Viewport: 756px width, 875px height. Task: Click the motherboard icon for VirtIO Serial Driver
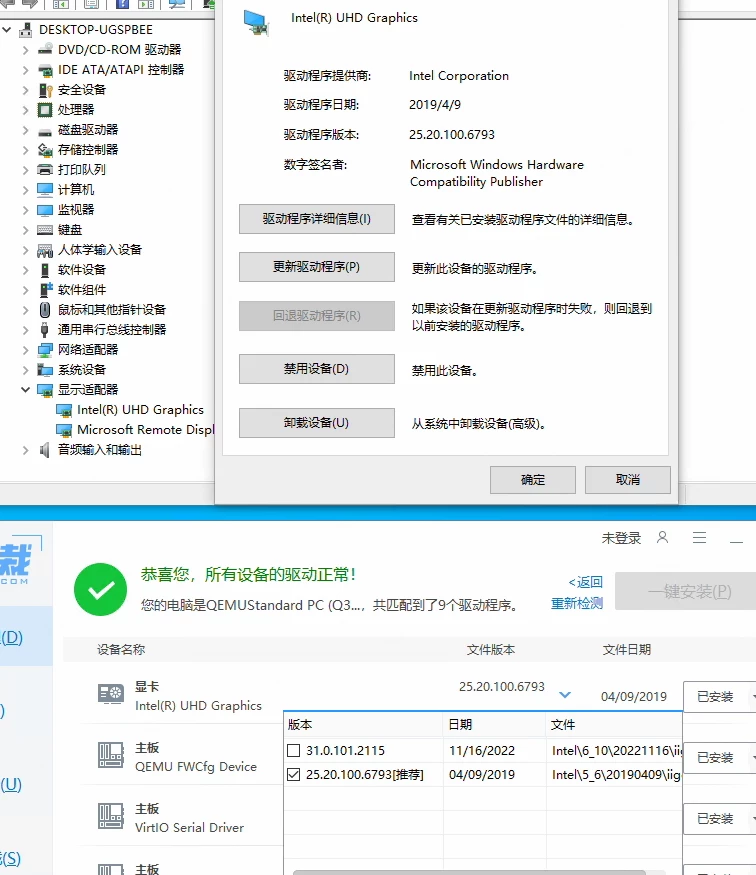pyautogui.click(x=111, y=816)
